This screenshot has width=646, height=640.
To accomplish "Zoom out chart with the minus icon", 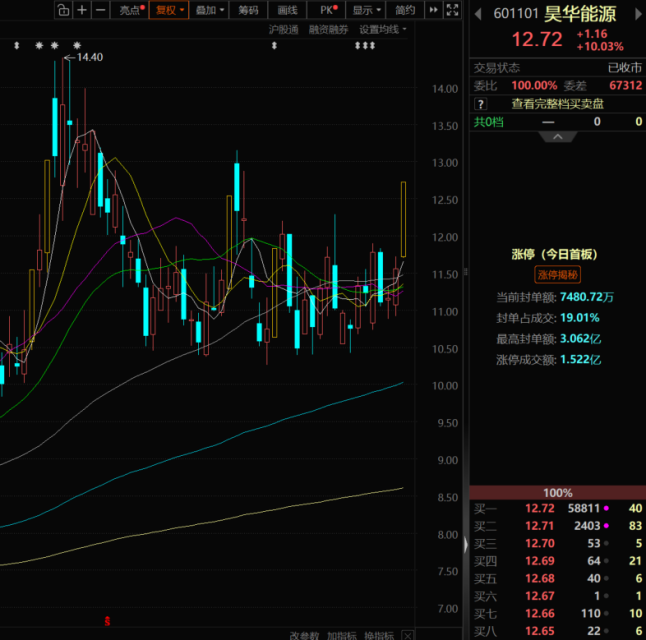I will pyautogui.click(x=101, y=10).
